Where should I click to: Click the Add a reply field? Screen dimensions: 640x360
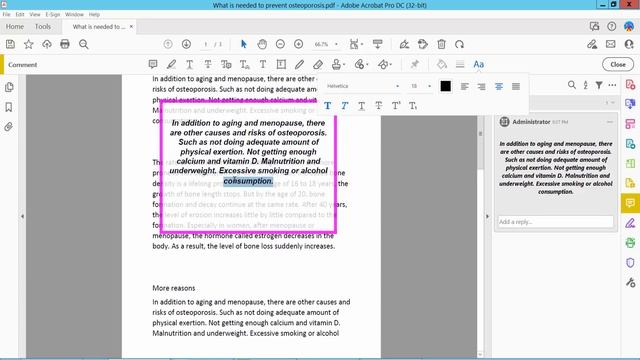(556, 222)
